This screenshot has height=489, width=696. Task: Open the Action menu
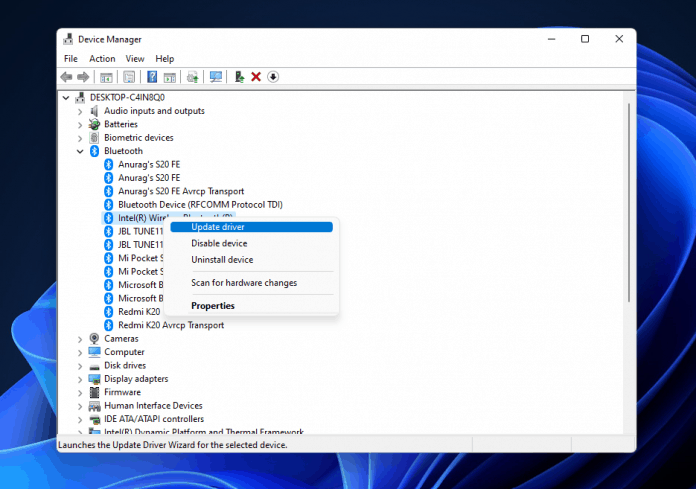102,59
